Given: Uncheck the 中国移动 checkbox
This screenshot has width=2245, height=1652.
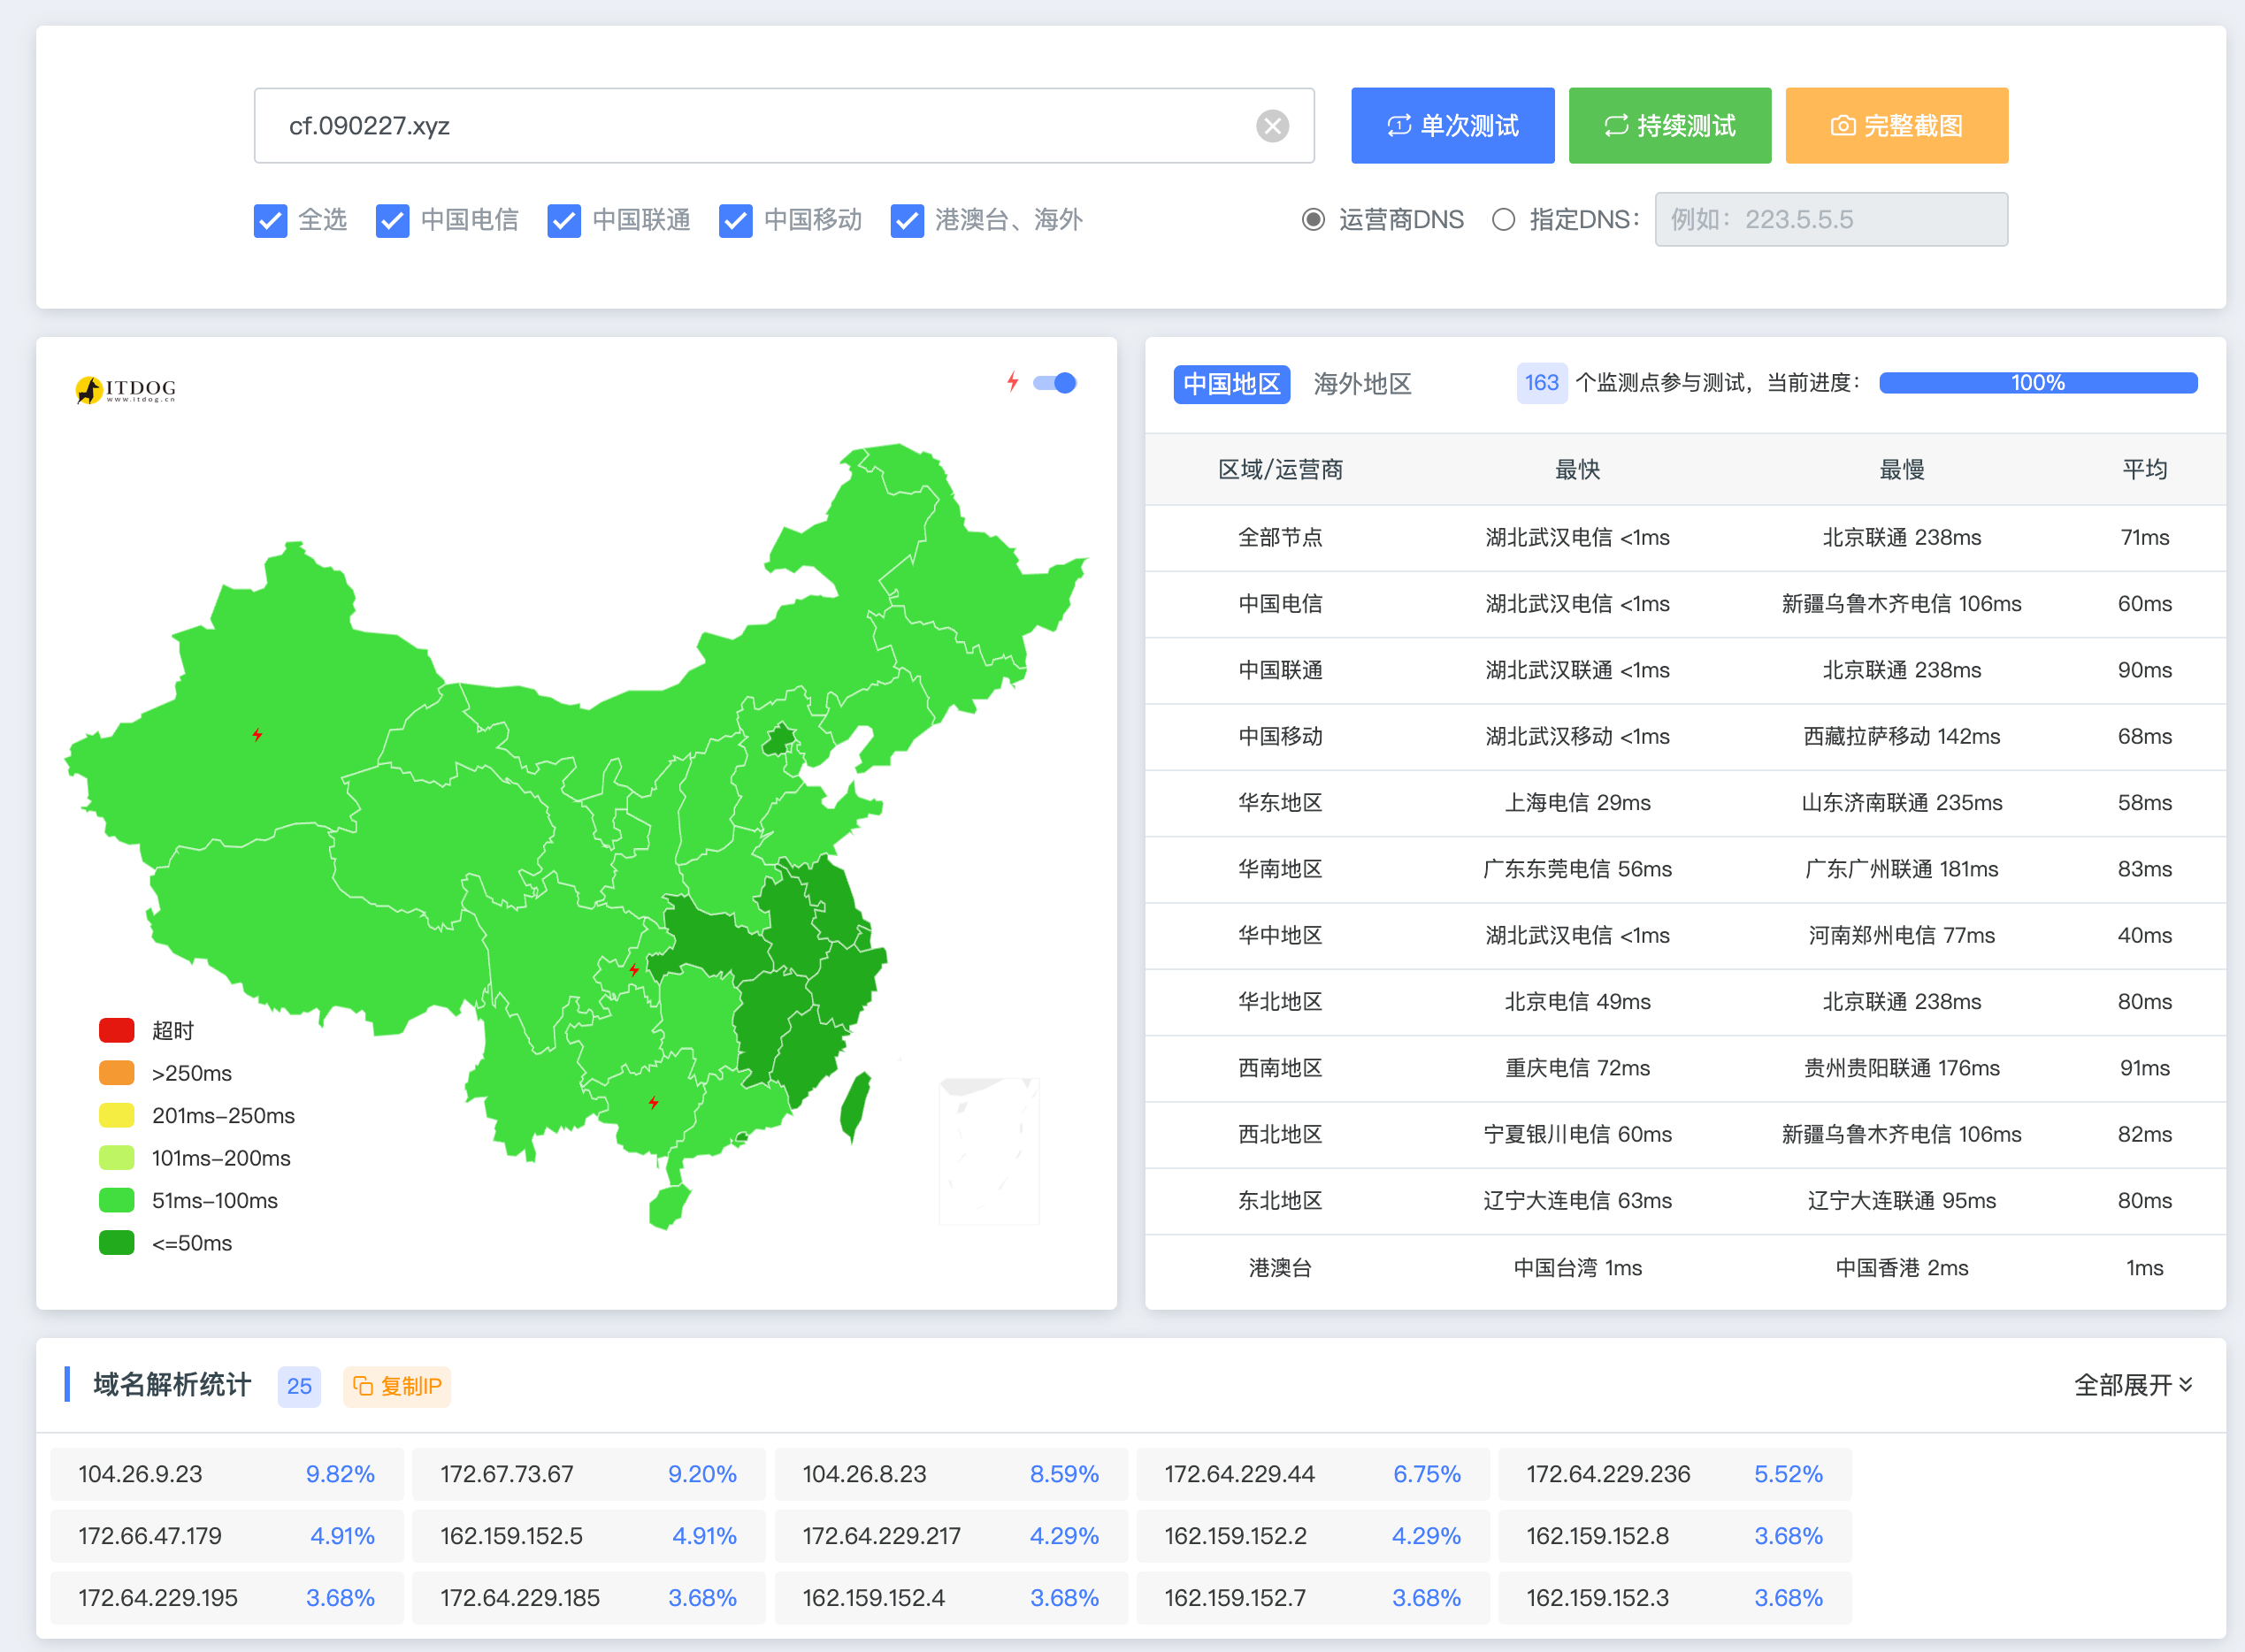Looking at the screenshot, I should [x=736, y=220].
